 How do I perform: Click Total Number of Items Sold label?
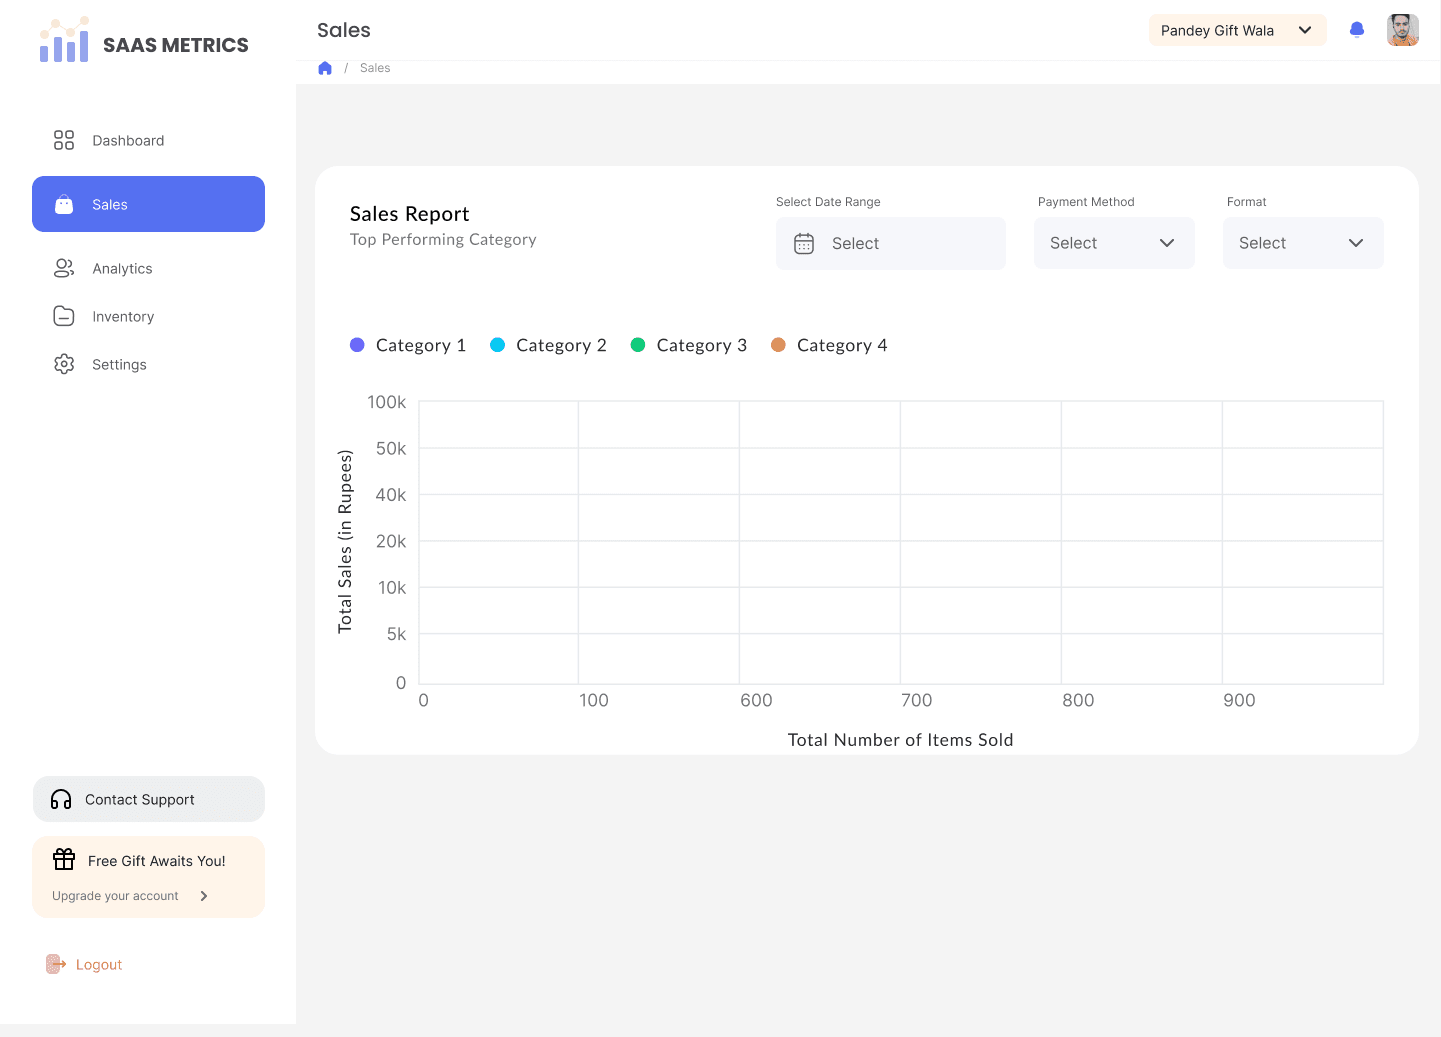point(900,740)
